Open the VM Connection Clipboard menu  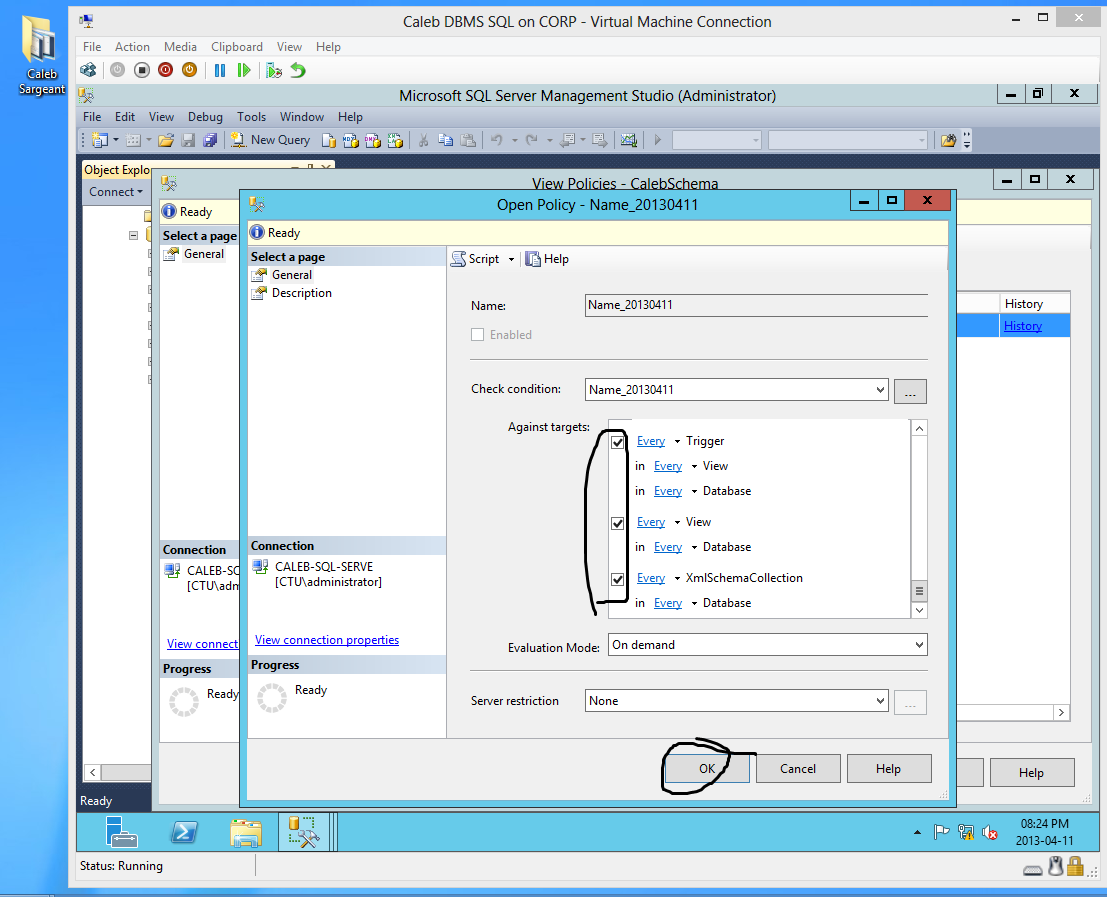point(237,47)
